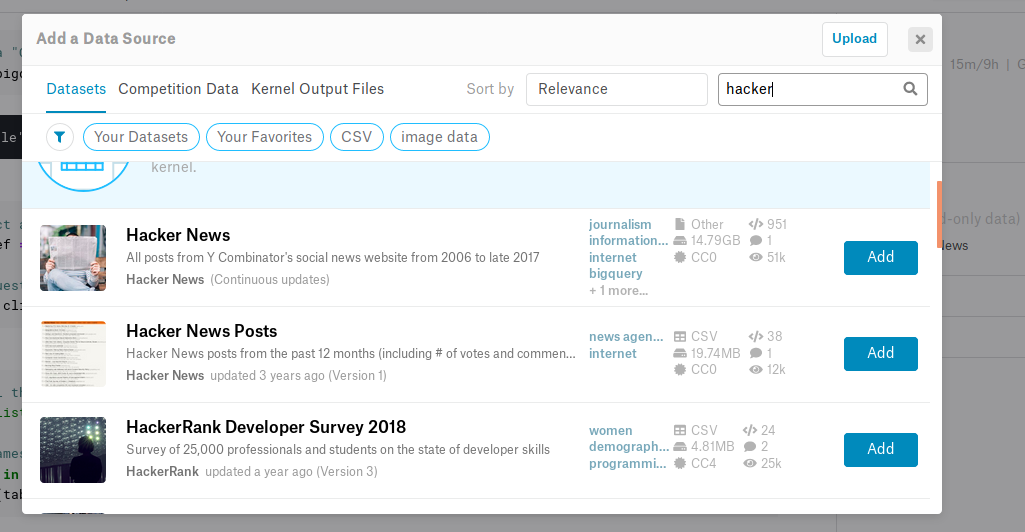Add the HackerRank Developer Survey 2018 dataset
The height and width of the screenshot is (532, 1025).
[x=881, y=450]
